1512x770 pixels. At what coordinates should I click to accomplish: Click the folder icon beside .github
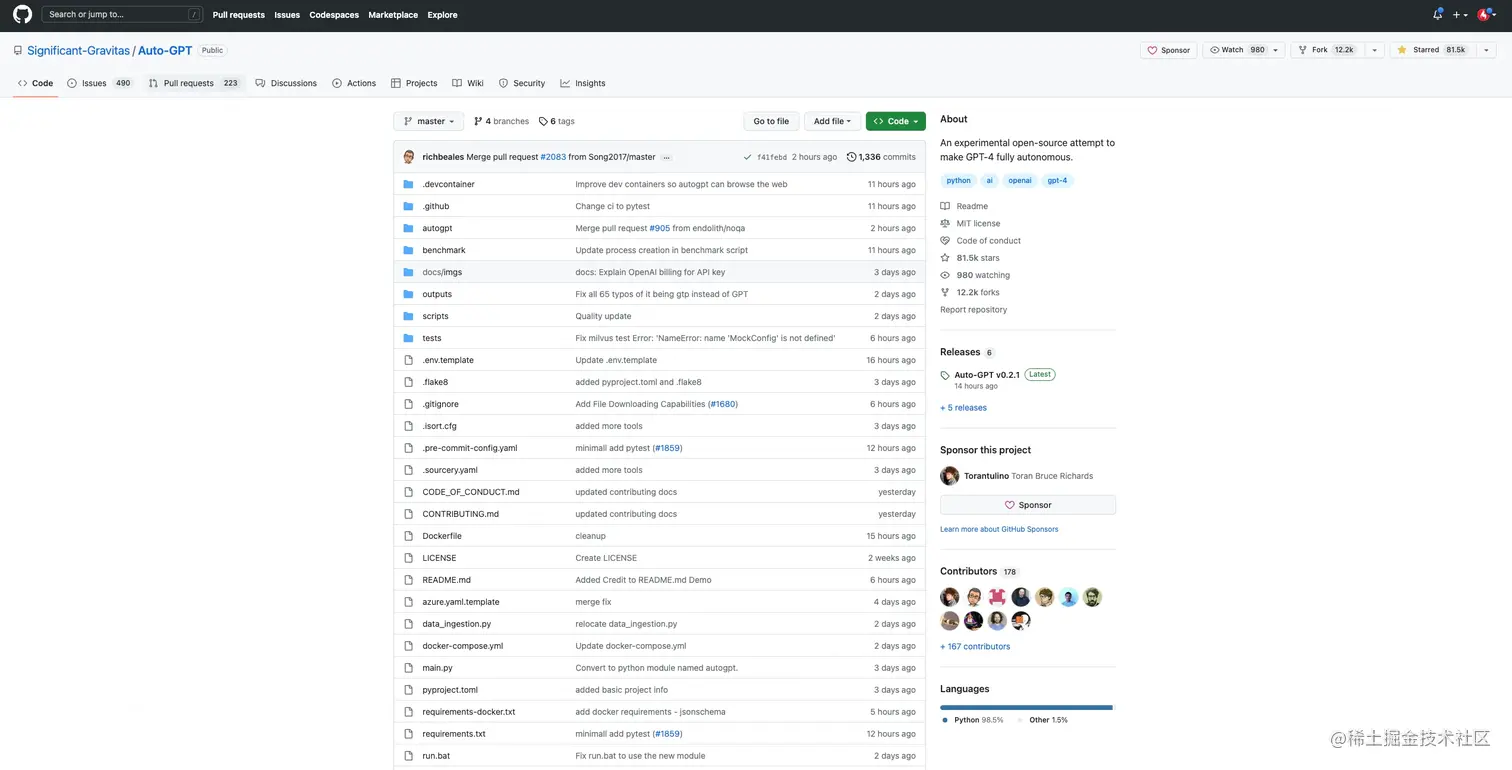point(408,206)
